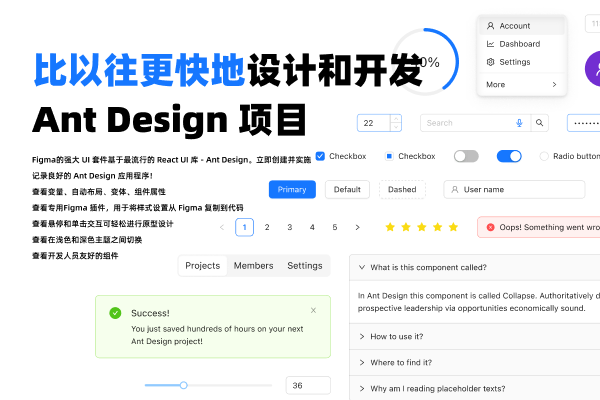Click the 'Ant Design 项目' heading
This screenshot has height=400, width=600.
coord(169,120)
